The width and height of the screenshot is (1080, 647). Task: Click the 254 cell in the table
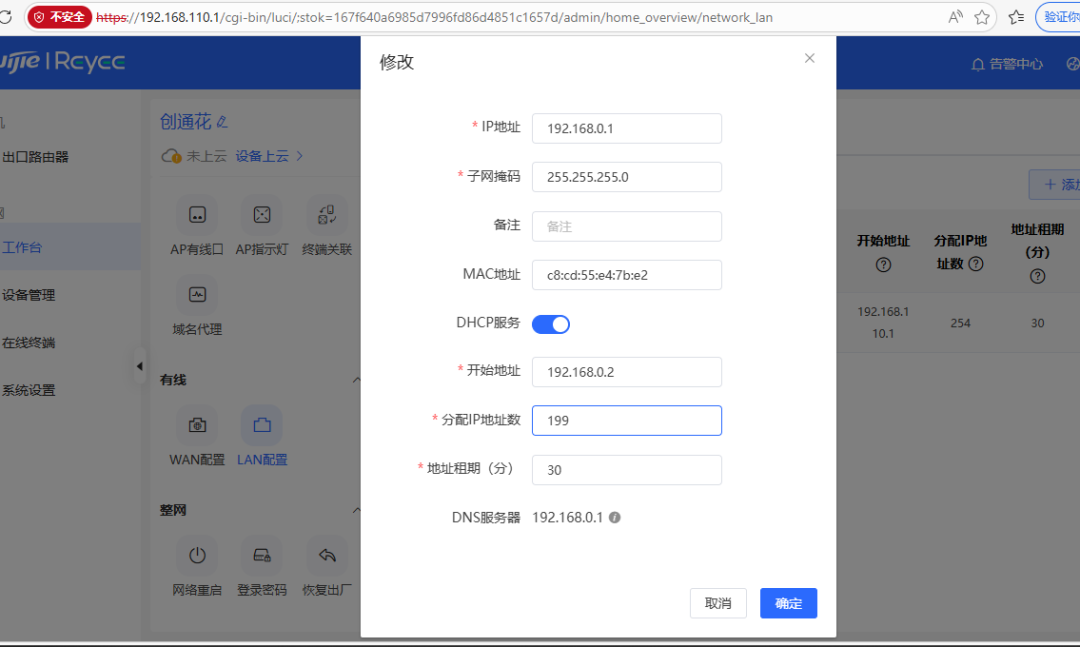coord(960,323)
